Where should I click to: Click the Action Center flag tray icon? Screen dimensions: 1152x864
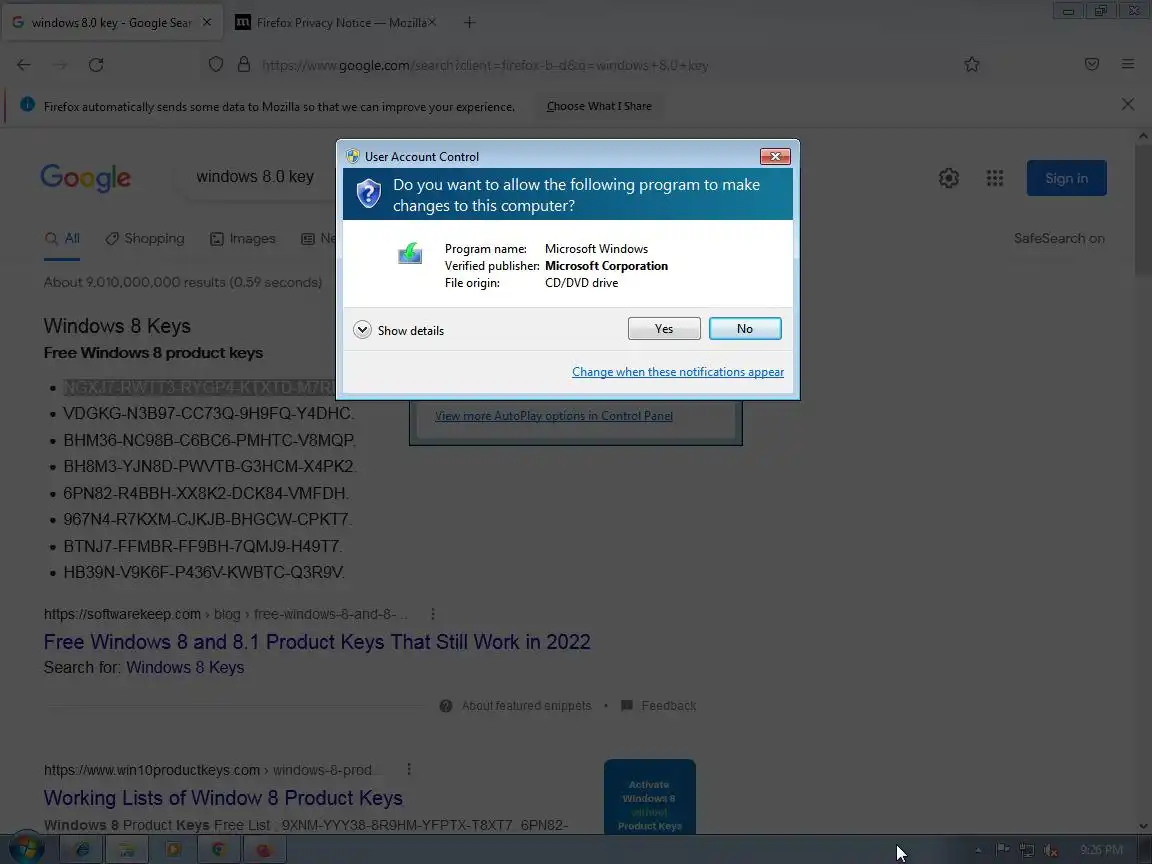point(1002,850)
